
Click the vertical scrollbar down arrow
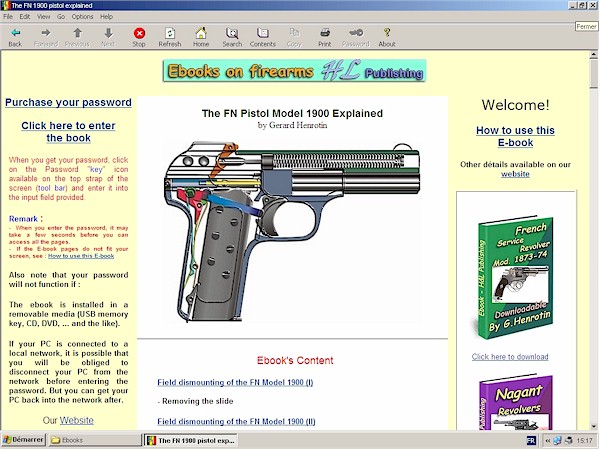(x=593, y=426)
